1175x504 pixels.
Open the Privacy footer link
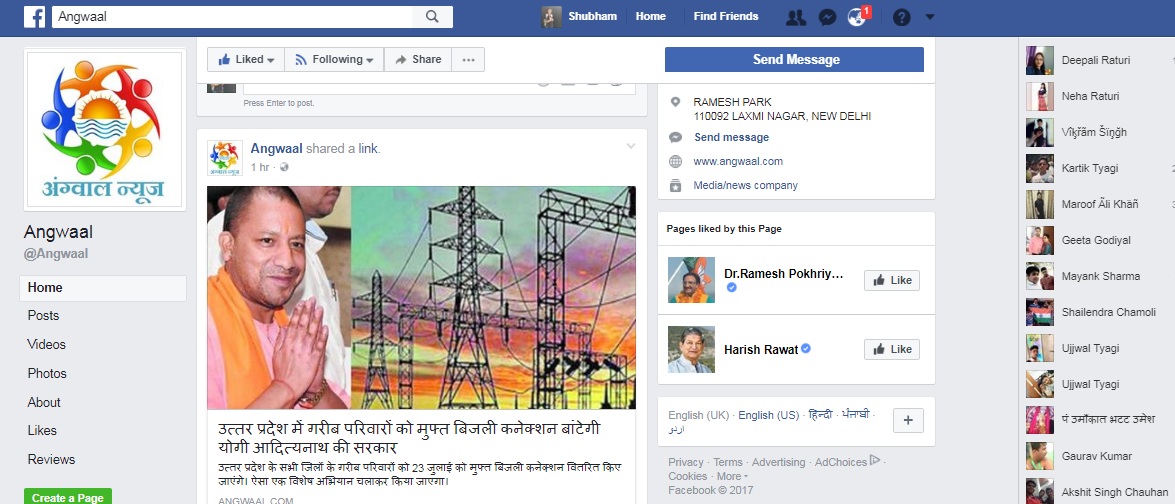[686, 462]
